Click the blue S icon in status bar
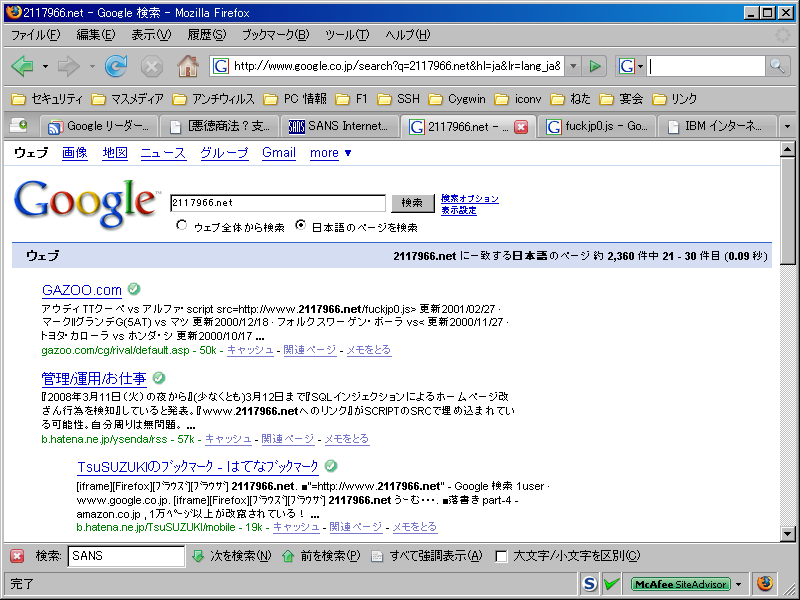The width and height of the screenshot is (800, 600). 589,583
